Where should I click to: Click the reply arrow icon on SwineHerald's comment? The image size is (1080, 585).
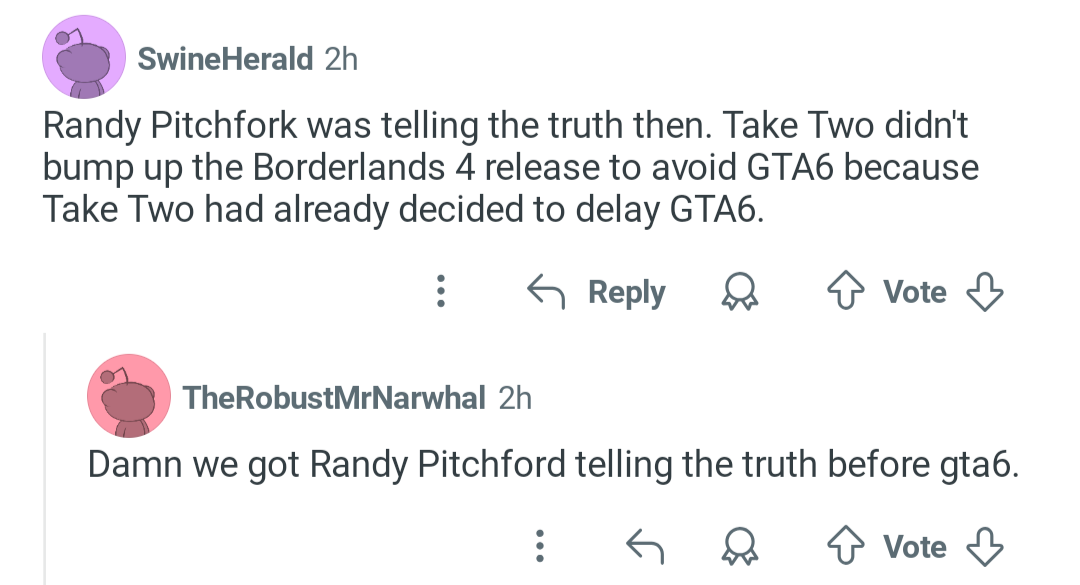tap(546, 291)
